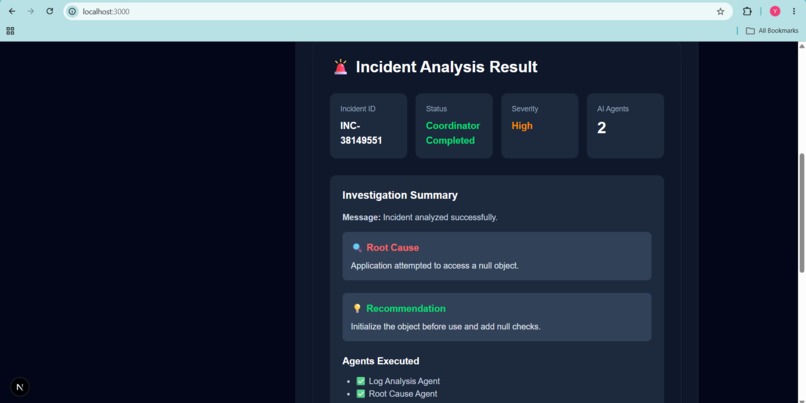
Task: Open the Chrome three-dot menu
Action: coord(794,11)
